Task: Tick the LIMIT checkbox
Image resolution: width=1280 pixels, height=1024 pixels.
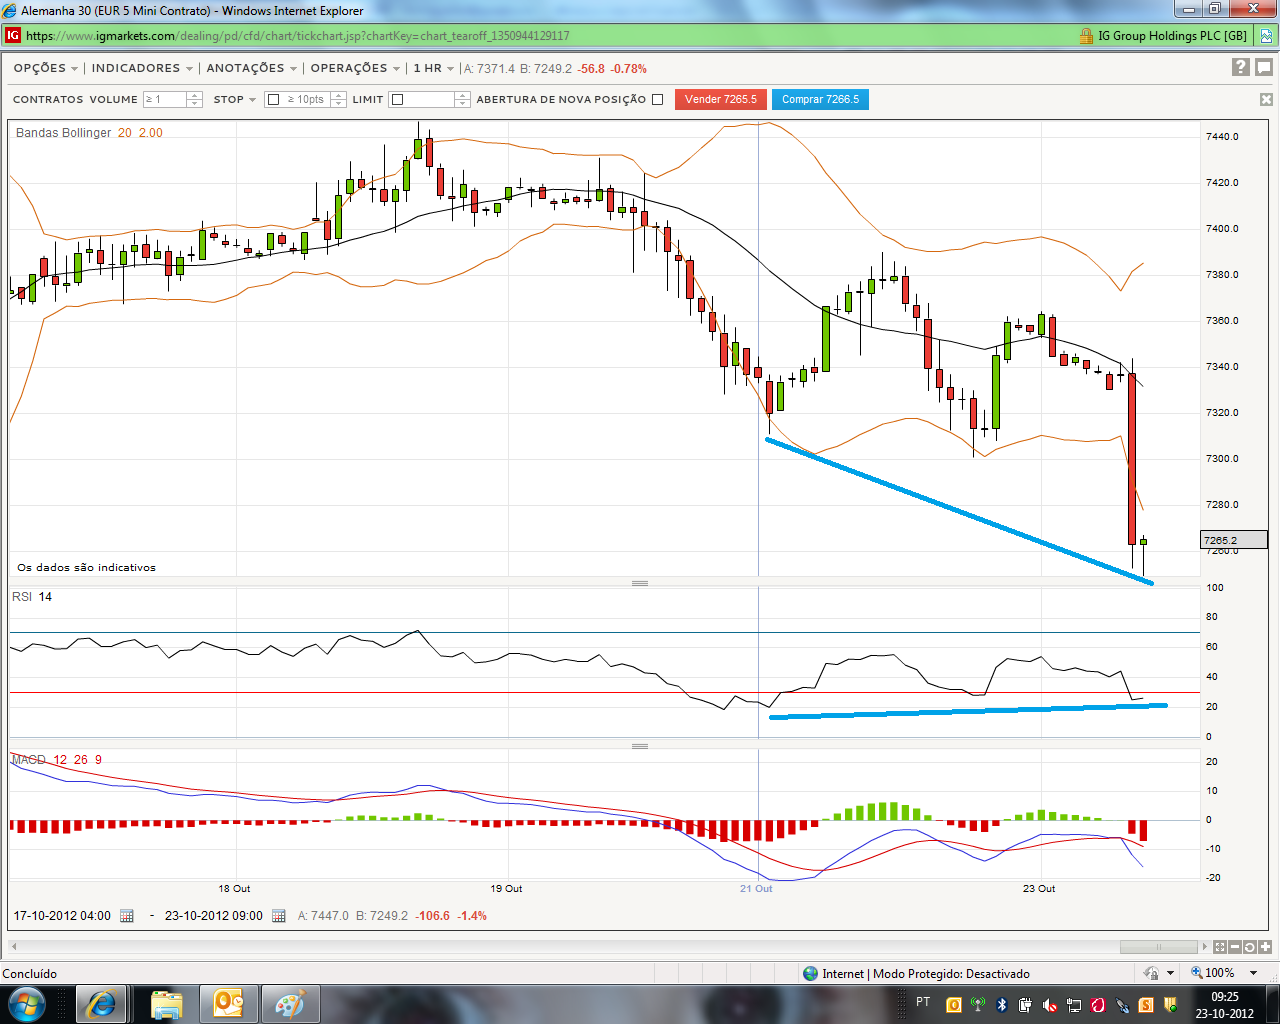Action: click(397, 99)
